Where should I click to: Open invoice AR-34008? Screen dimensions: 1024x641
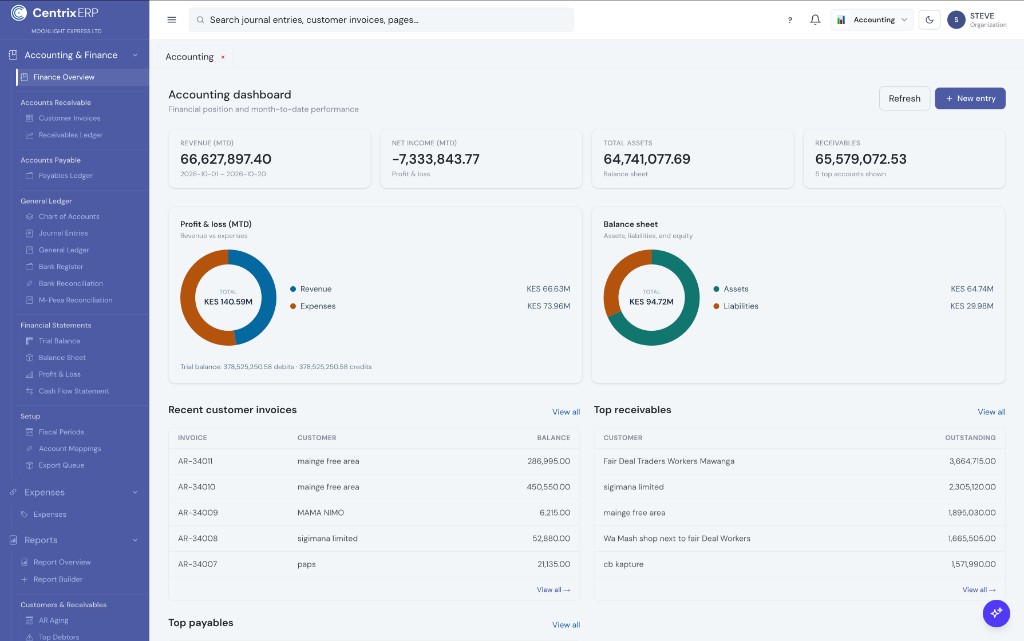coord(198,539)
